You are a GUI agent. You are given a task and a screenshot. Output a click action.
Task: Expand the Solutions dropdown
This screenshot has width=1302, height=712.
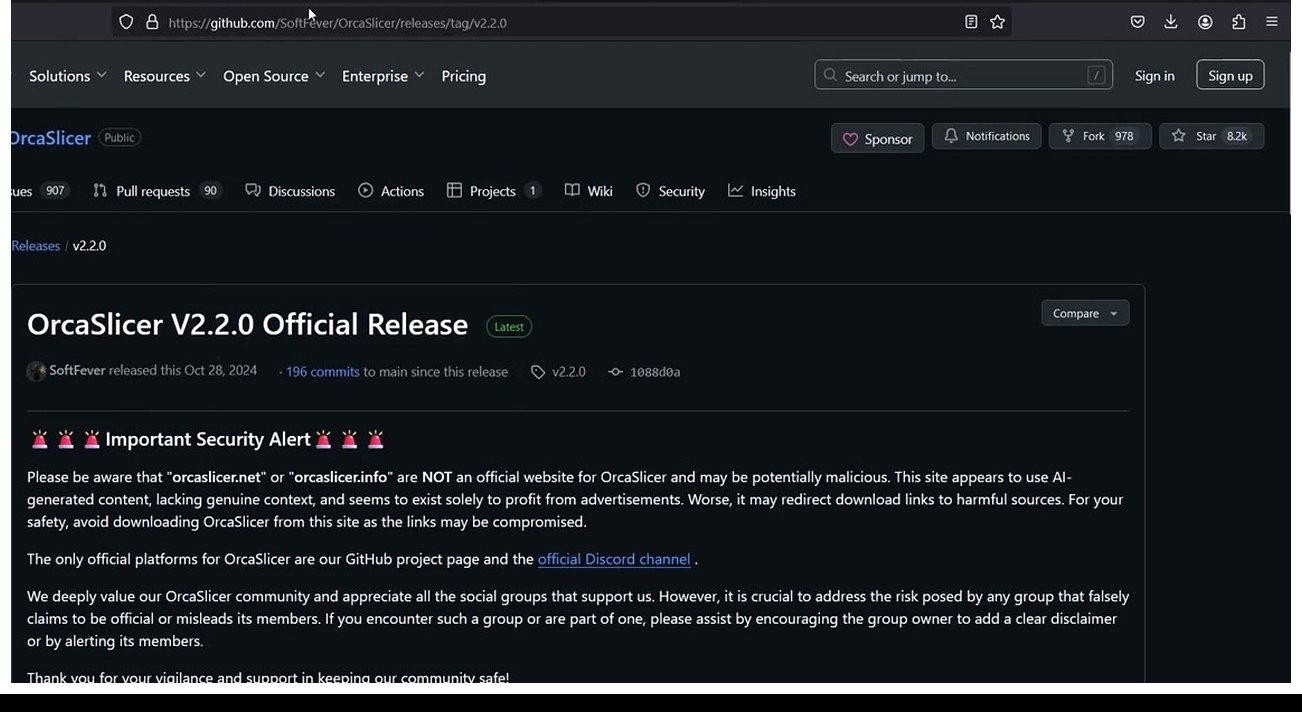(67, 76)
